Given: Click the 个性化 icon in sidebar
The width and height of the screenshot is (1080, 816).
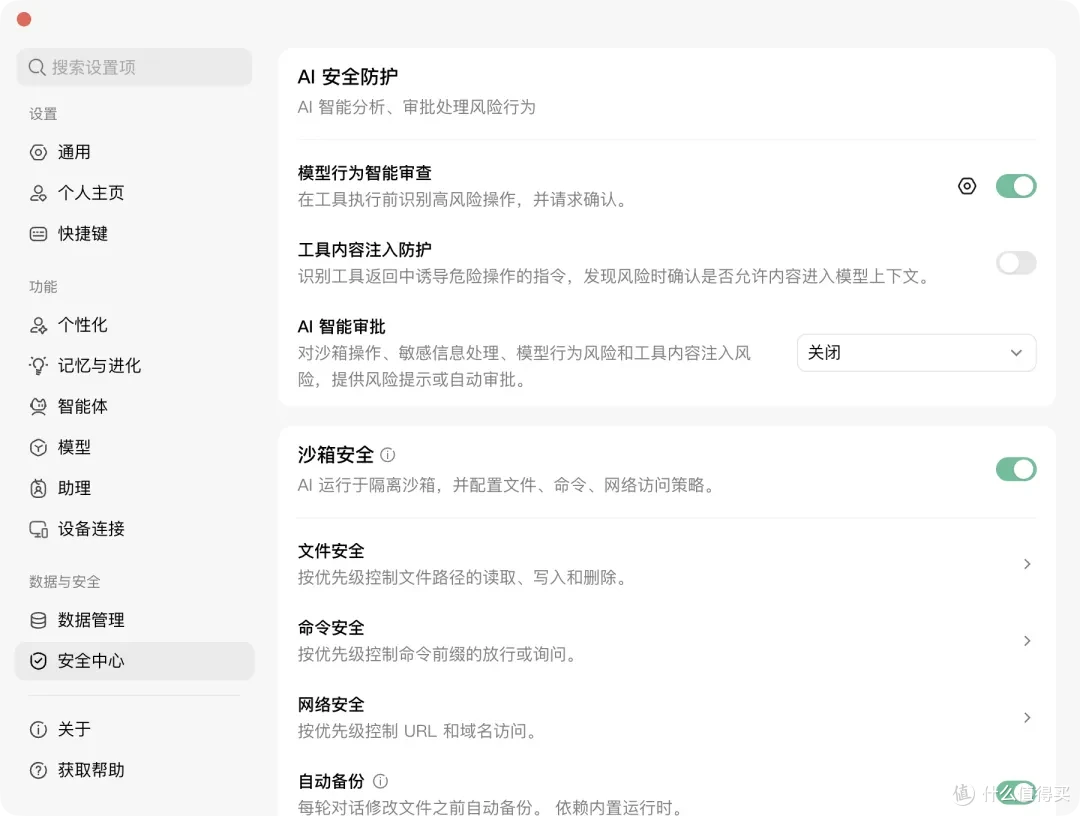Looking at the screenshot, I should [39, 325].
